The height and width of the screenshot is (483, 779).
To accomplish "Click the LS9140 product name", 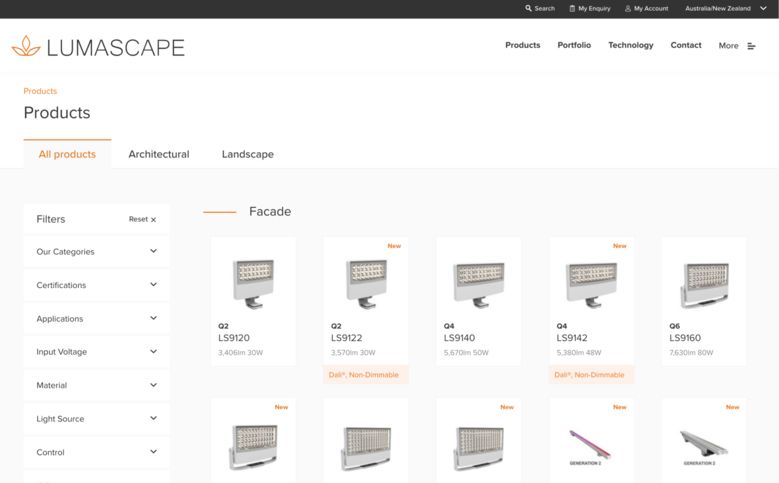I will click(x=459, y=338).
